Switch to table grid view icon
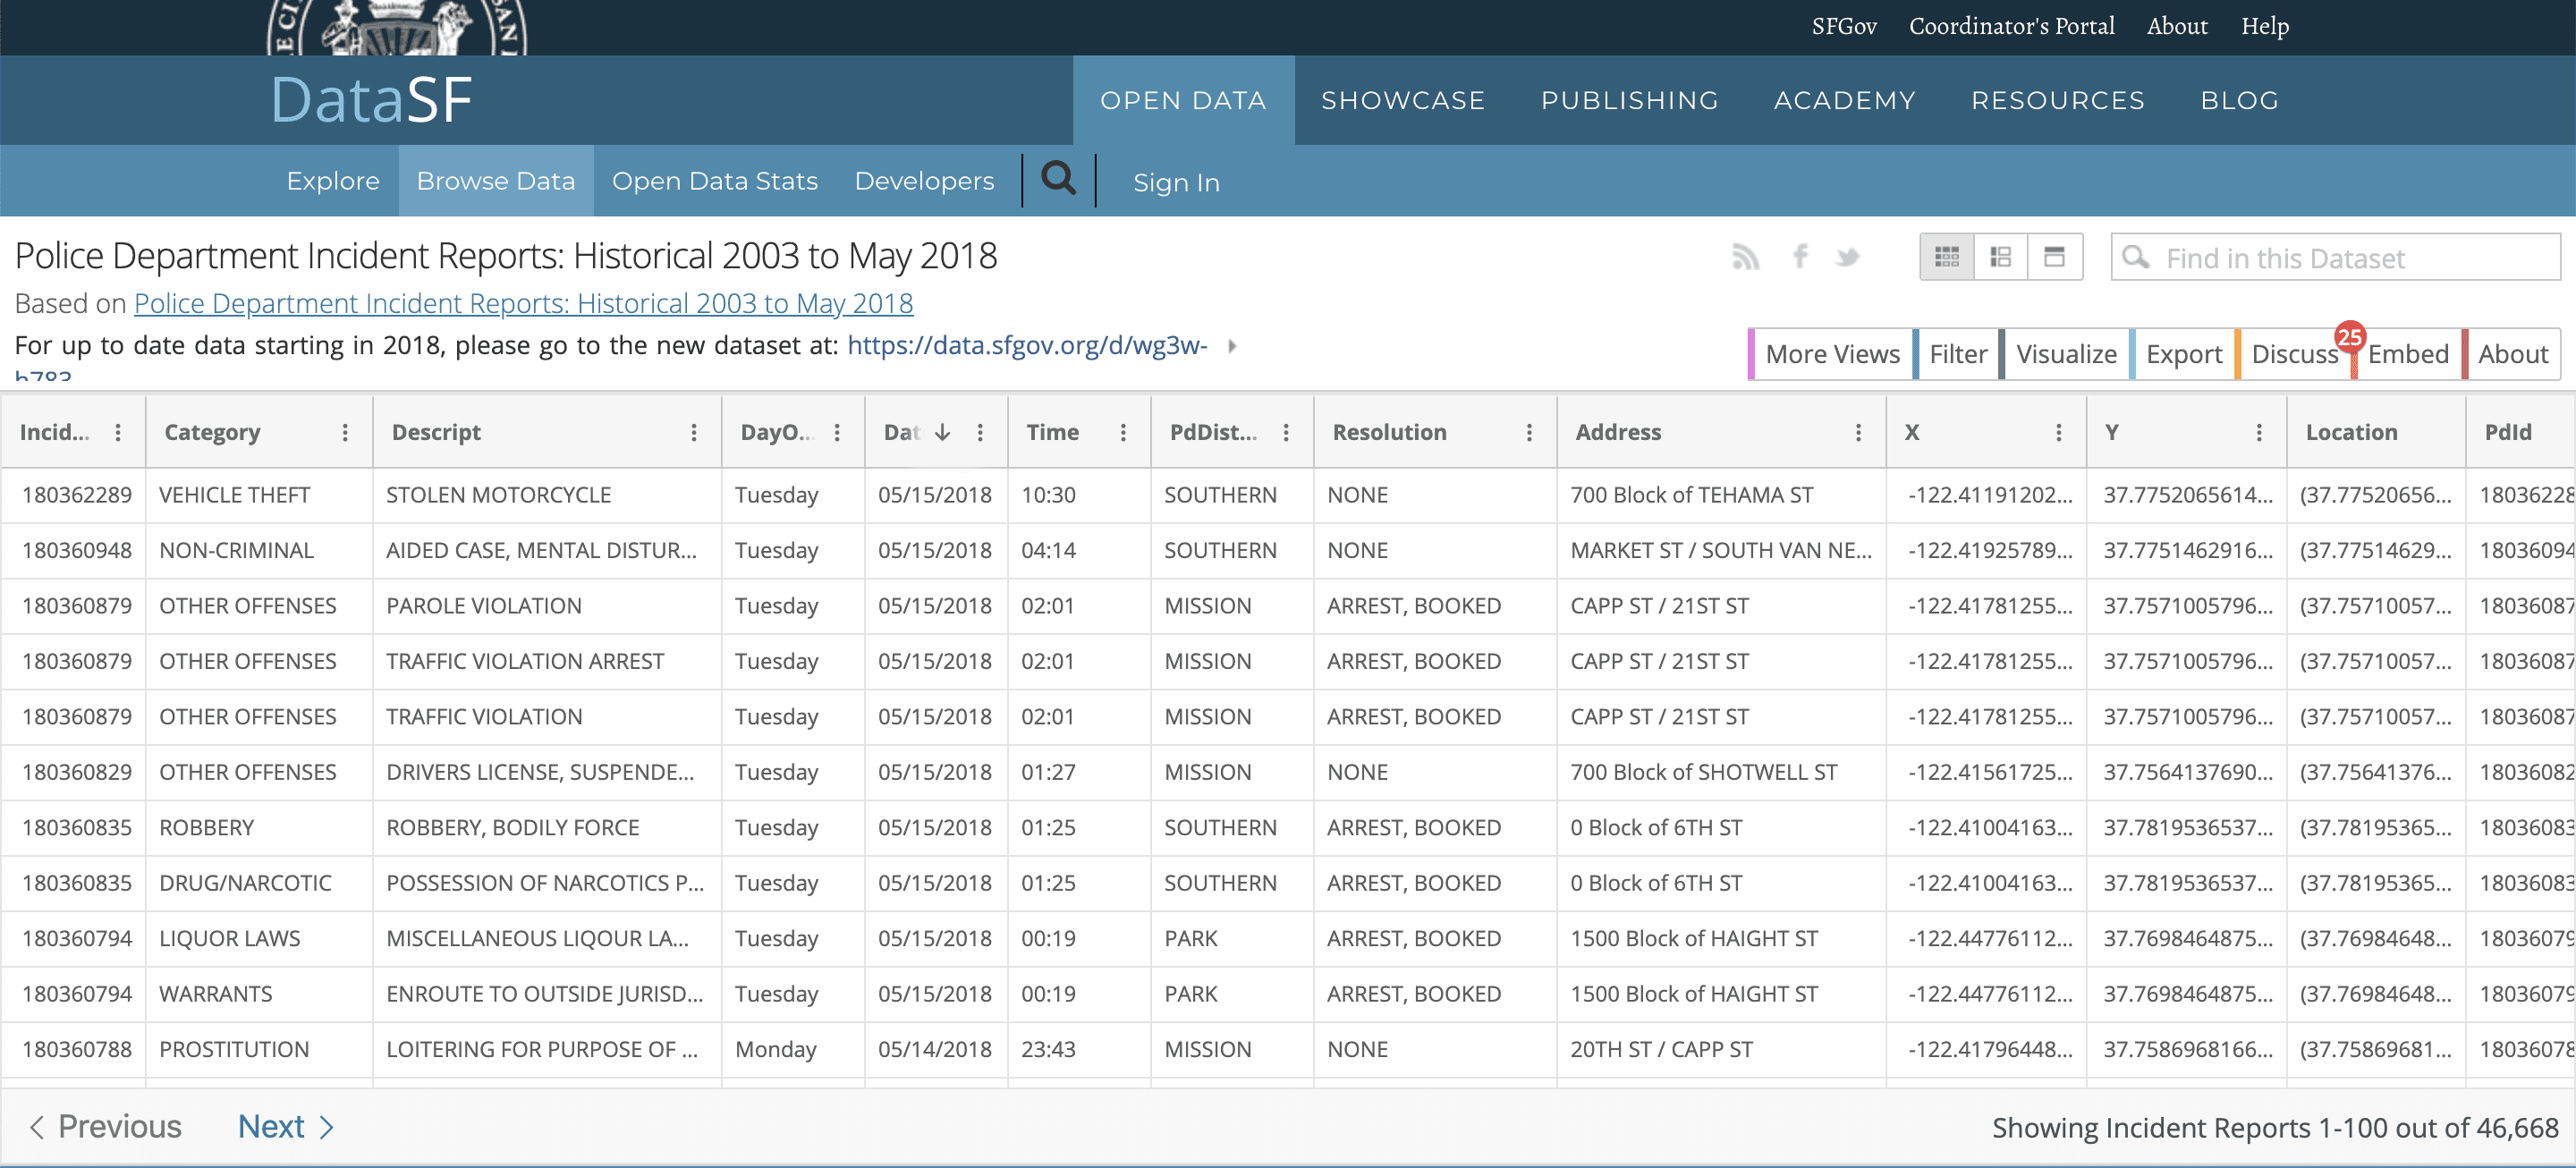Viewport: 2576px width, 1168px height. click(x=1946, y=257)
